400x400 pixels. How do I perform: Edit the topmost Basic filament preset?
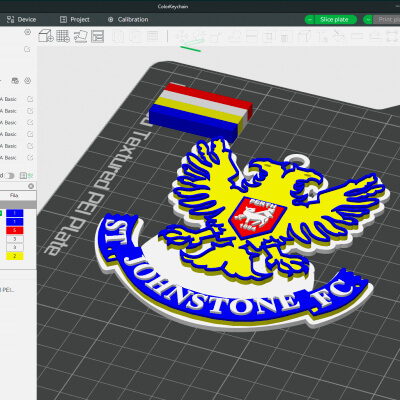tap(30, 99)
